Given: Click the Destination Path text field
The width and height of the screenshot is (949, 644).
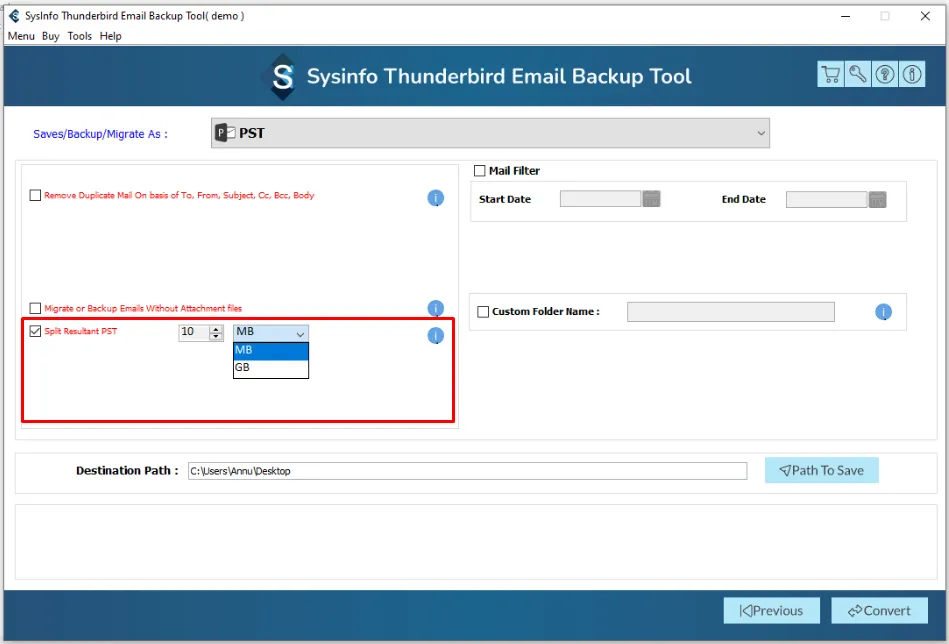Looking at the screenshot, I should (x=467, y=471).
